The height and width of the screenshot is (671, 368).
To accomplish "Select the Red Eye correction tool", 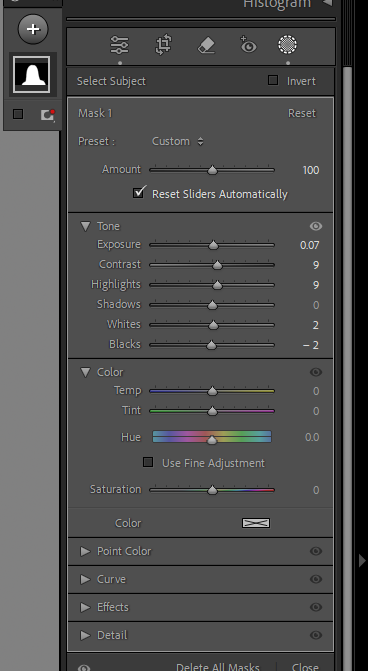I will coord(248,45).
